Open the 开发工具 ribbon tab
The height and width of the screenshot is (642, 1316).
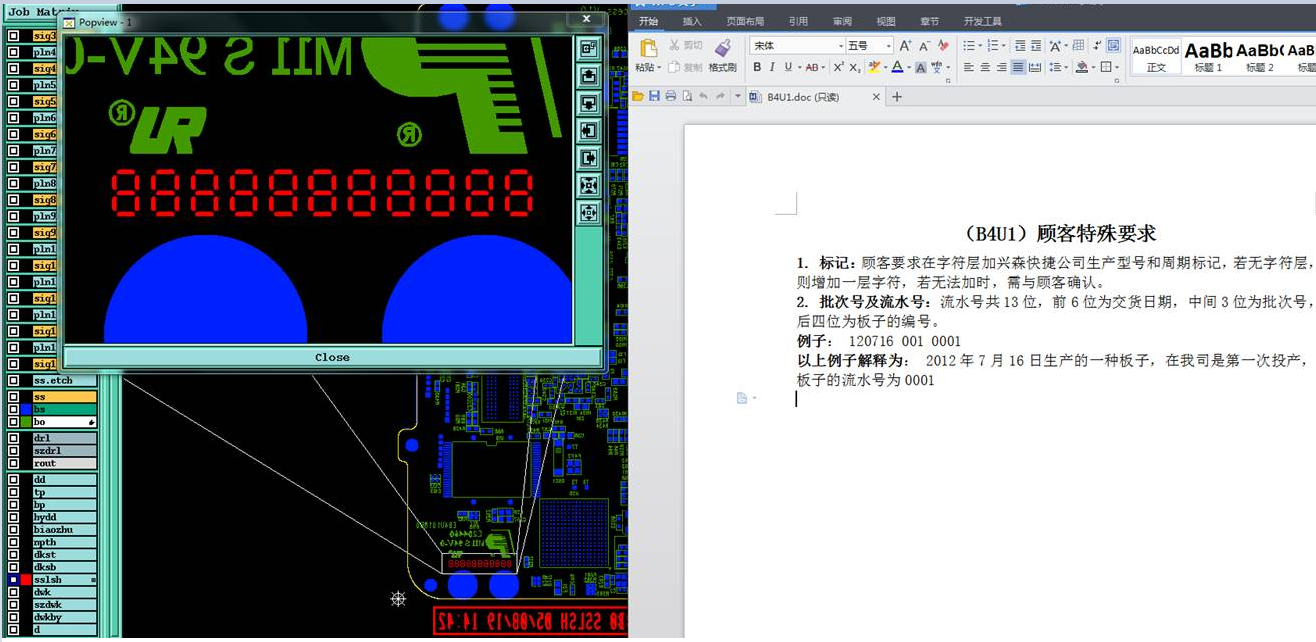[983, 22]
